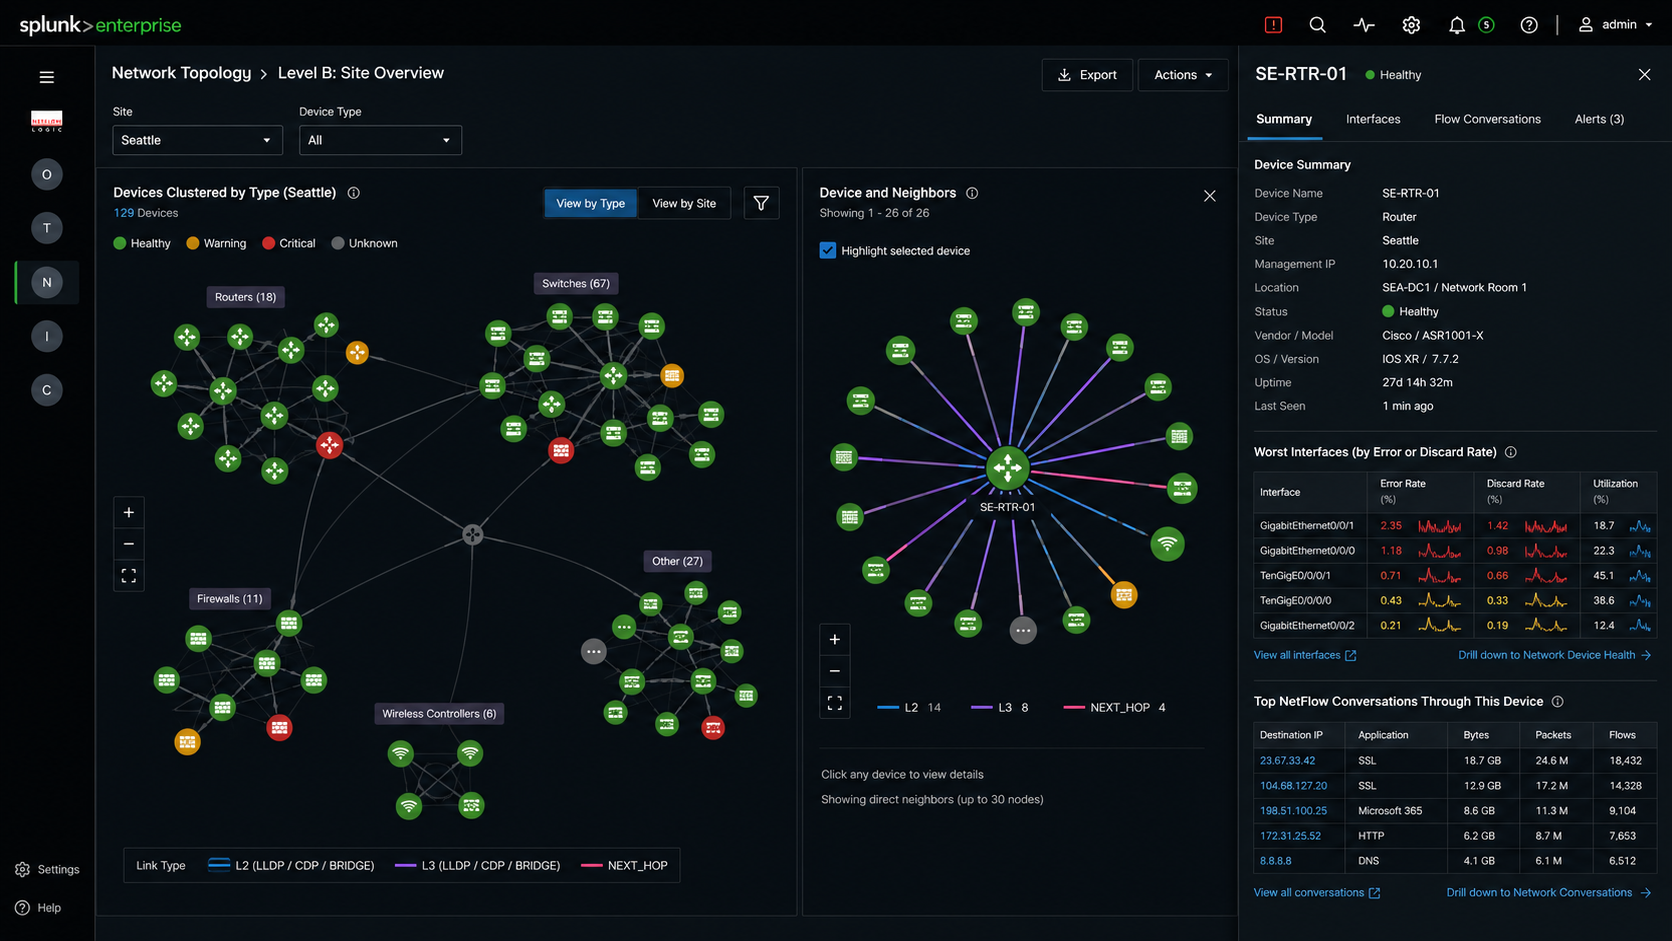Select sidebar item C
This screenshot has width=1672, height=941.
pos(46,390)
